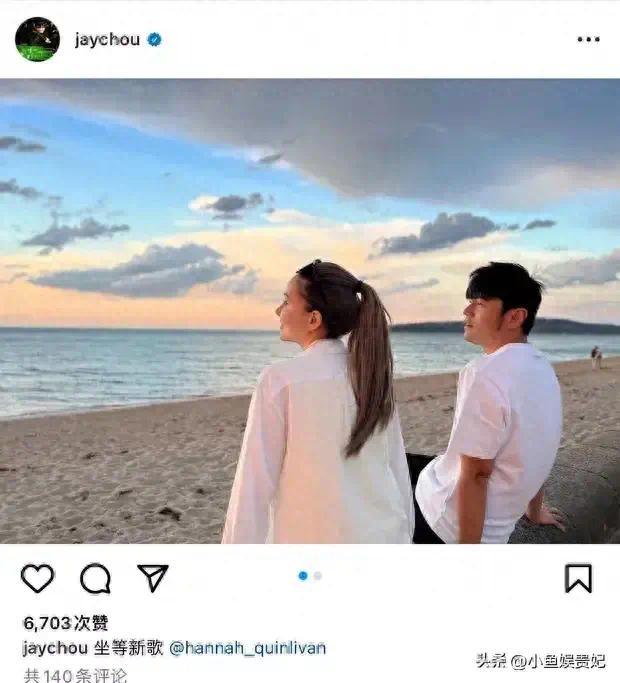This screenshot has width=620, height=683.
Task: Expand all 140 comments
Action: click(x=75, y=675)
